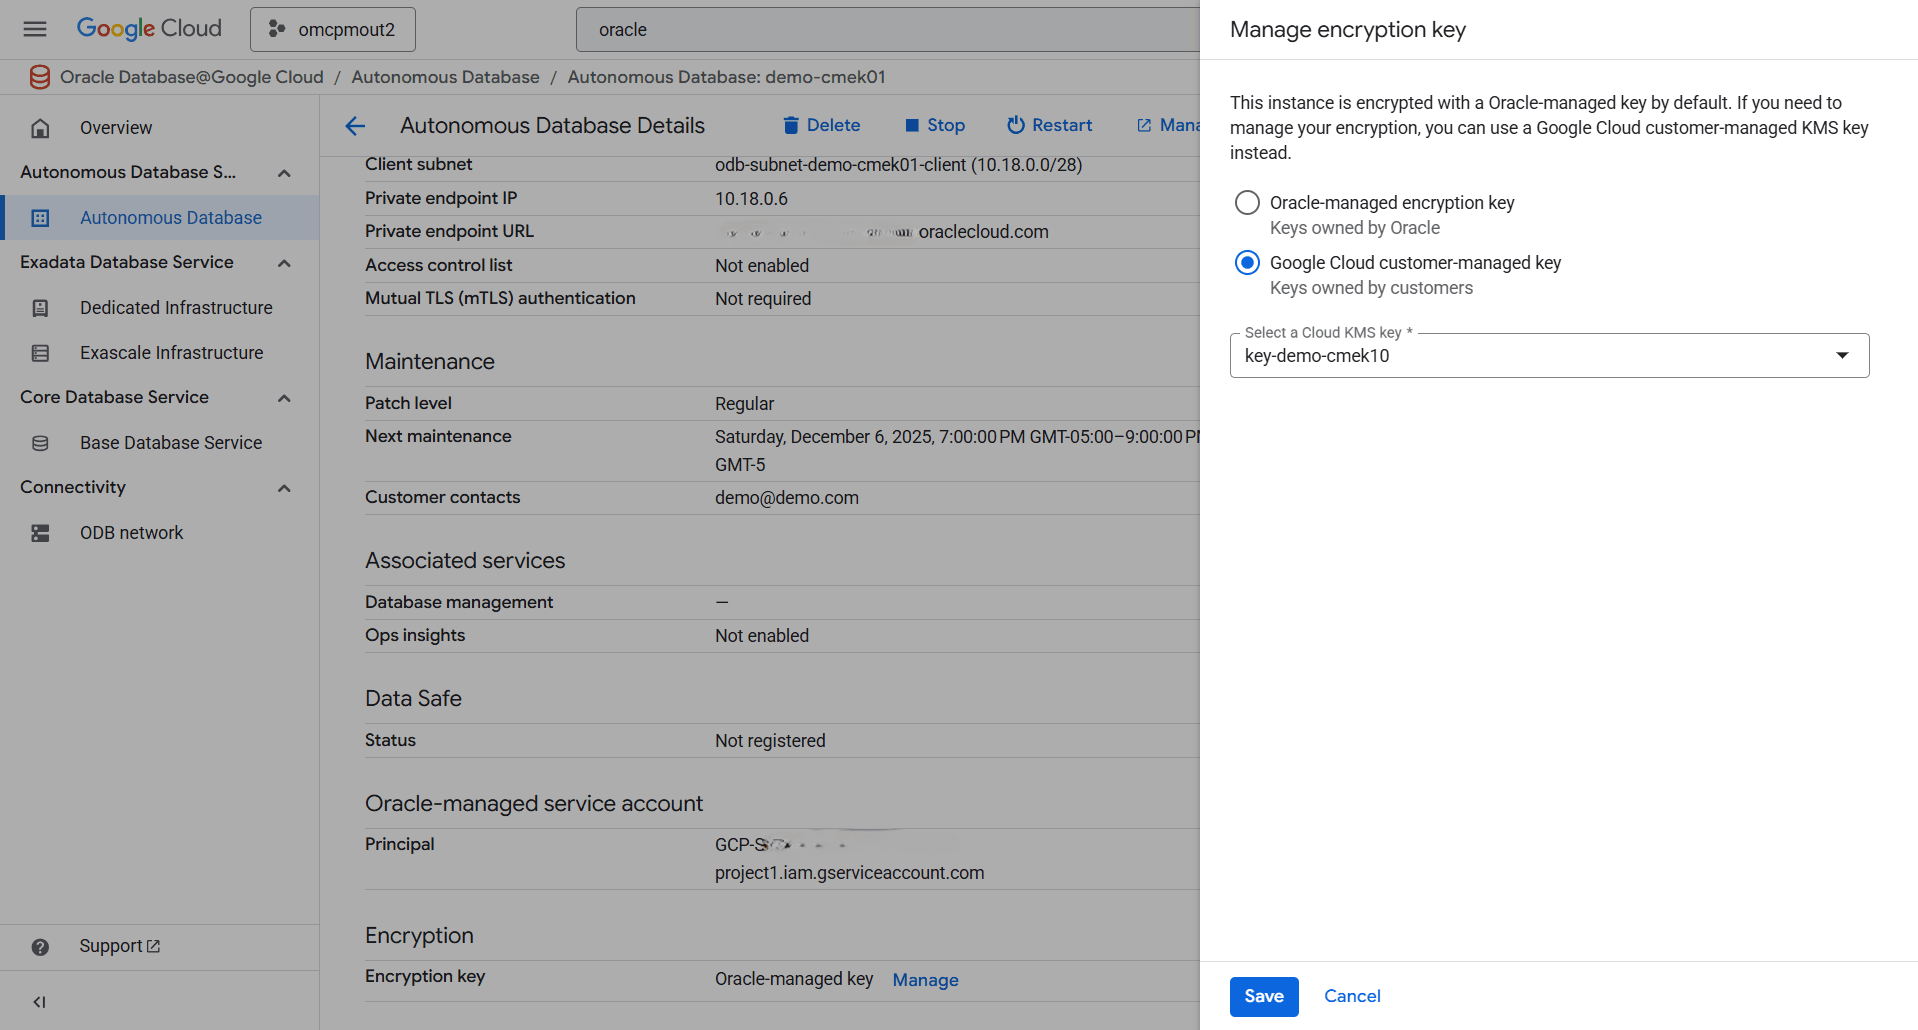
Task: Cancel the Manage encryption key panel
Action: pos(1352,996)
